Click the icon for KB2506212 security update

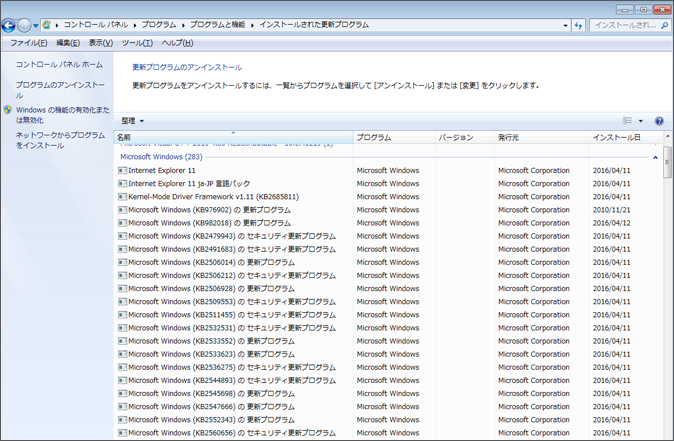click(x=123, y=276)
